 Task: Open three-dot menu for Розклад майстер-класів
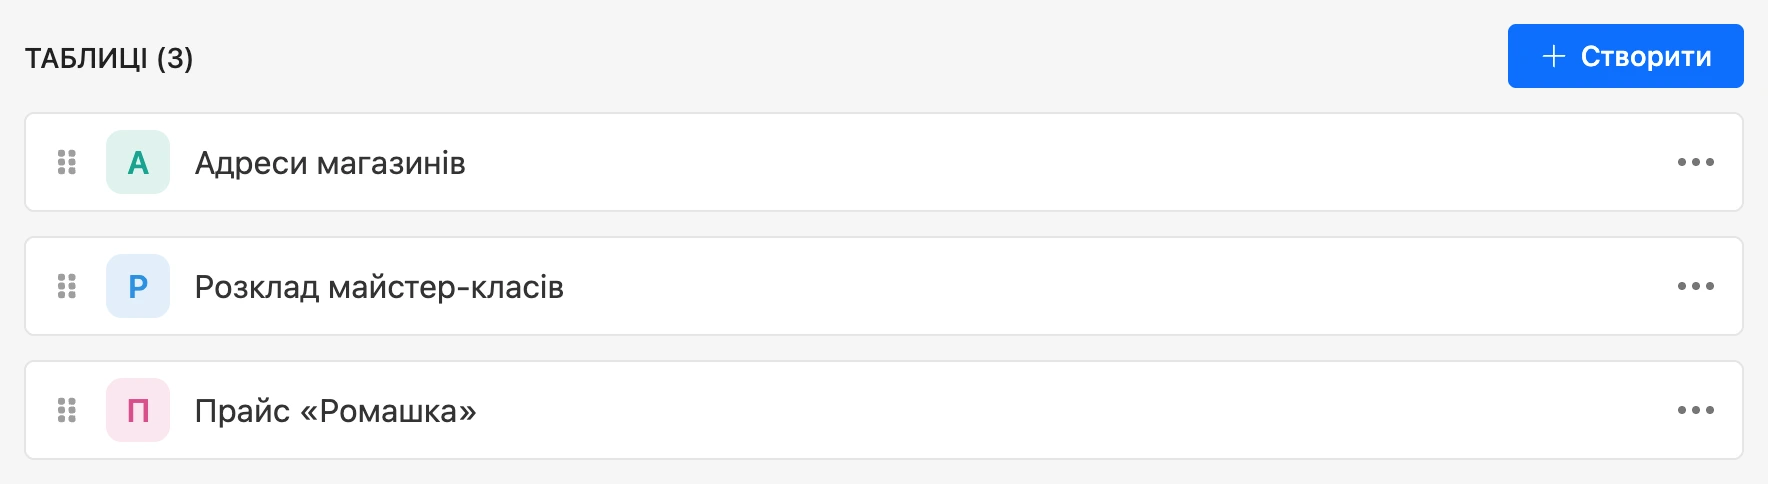coord(1696,286)
